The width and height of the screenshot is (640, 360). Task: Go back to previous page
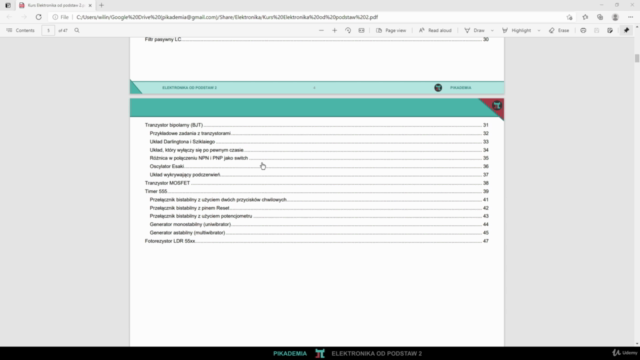(x=9, y=17)
